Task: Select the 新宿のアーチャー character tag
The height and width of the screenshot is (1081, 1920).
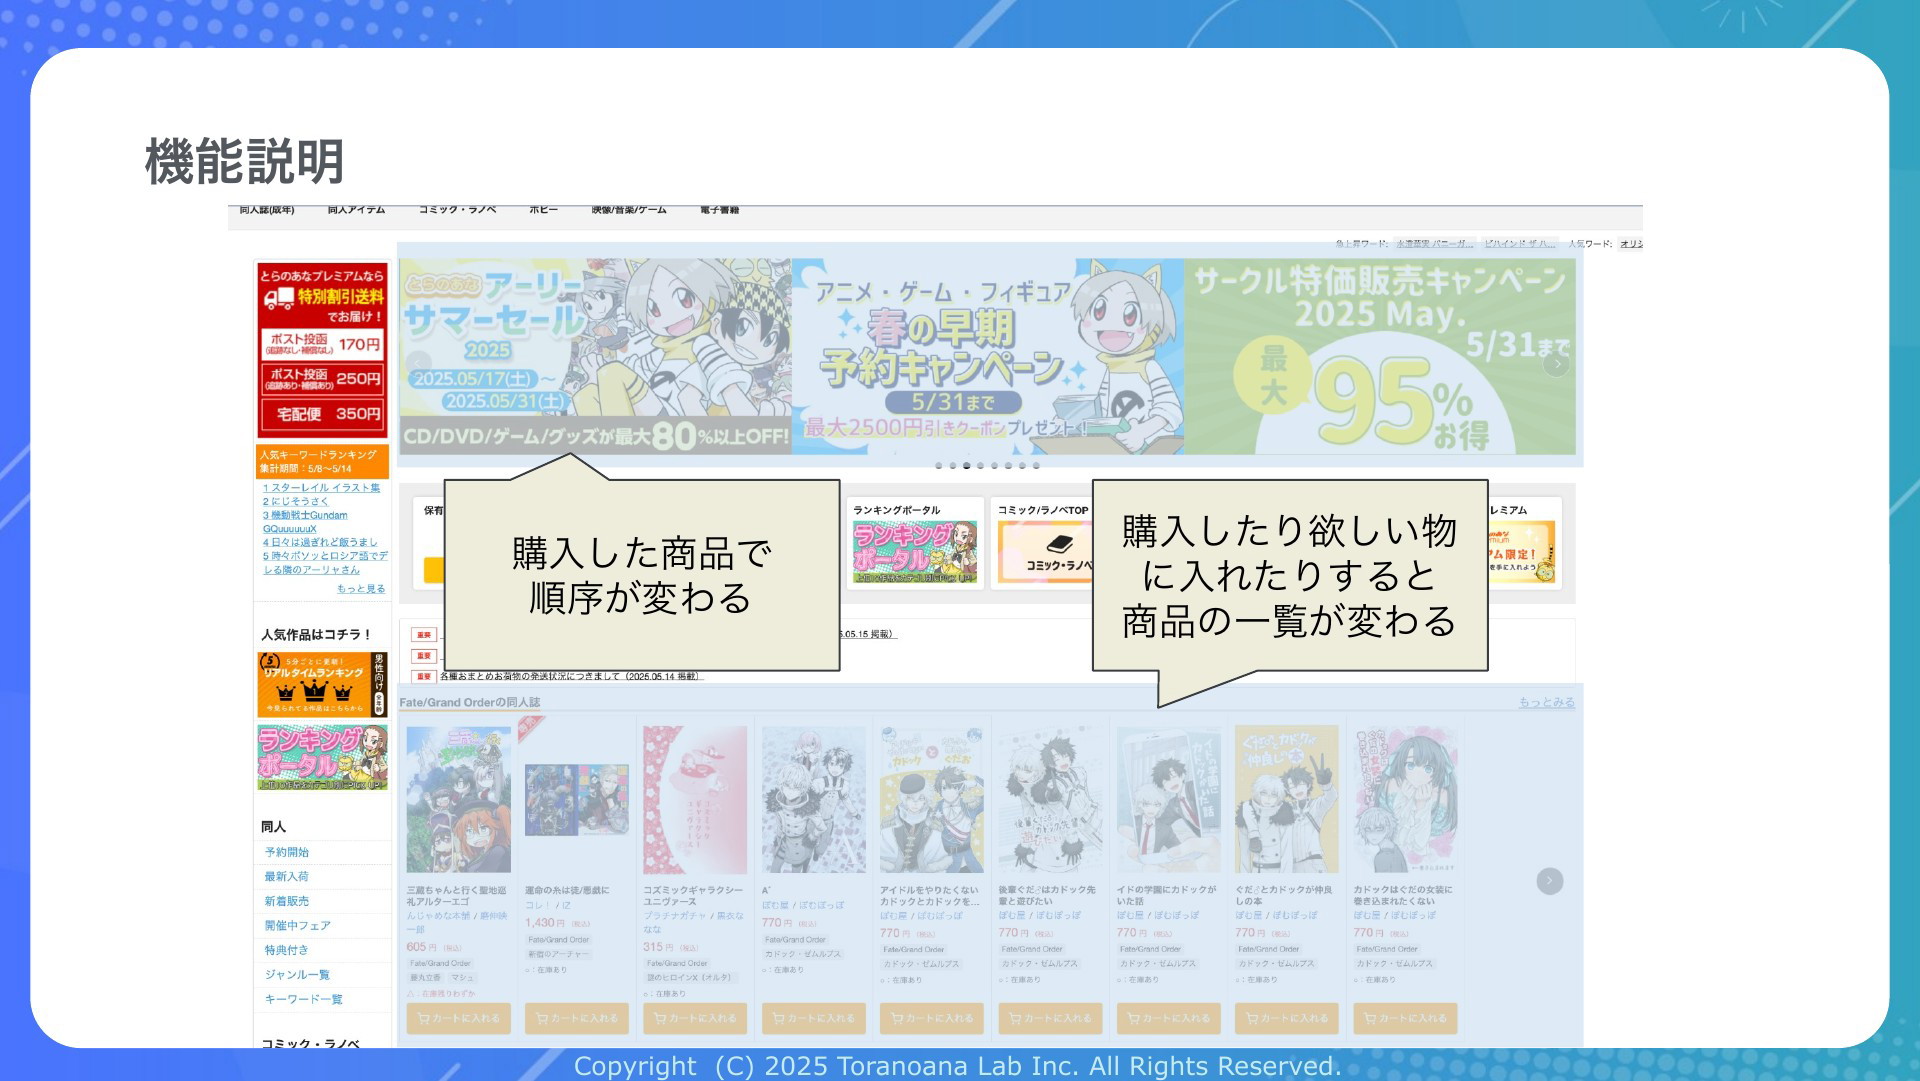Action: coord(559,955)
